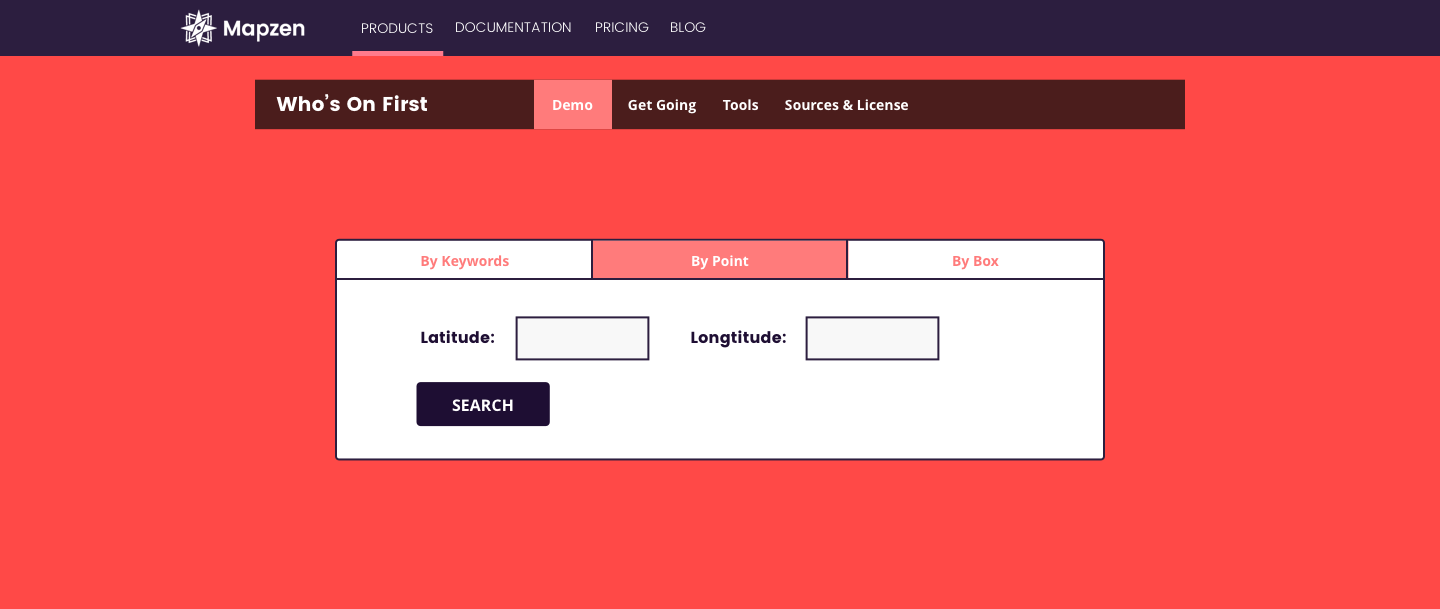This screenshot has height=609, width=1440.
Task: Open the Sources & License tab
Action: 846,105
